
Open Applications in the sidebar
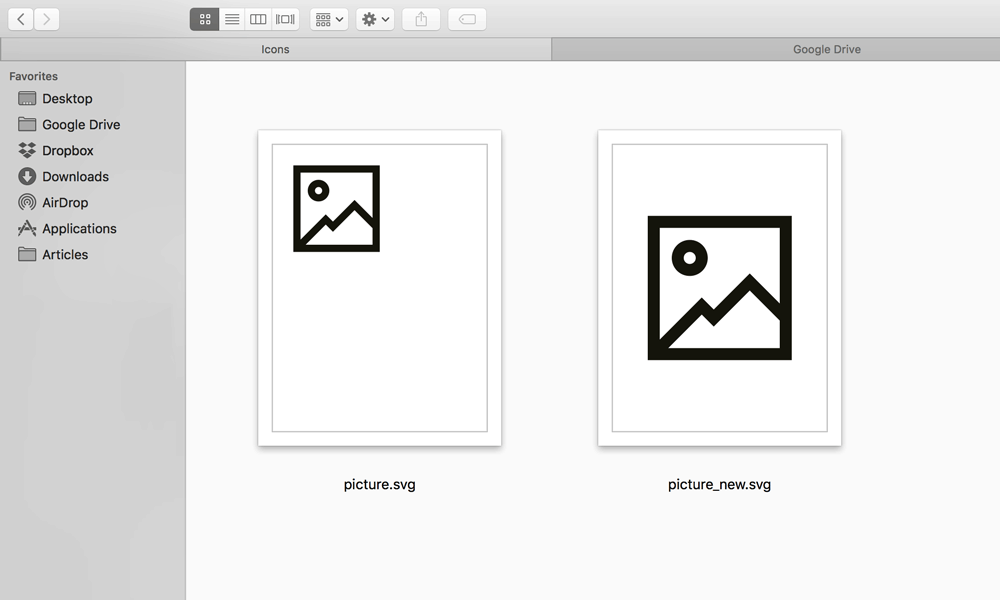[92, 228]
